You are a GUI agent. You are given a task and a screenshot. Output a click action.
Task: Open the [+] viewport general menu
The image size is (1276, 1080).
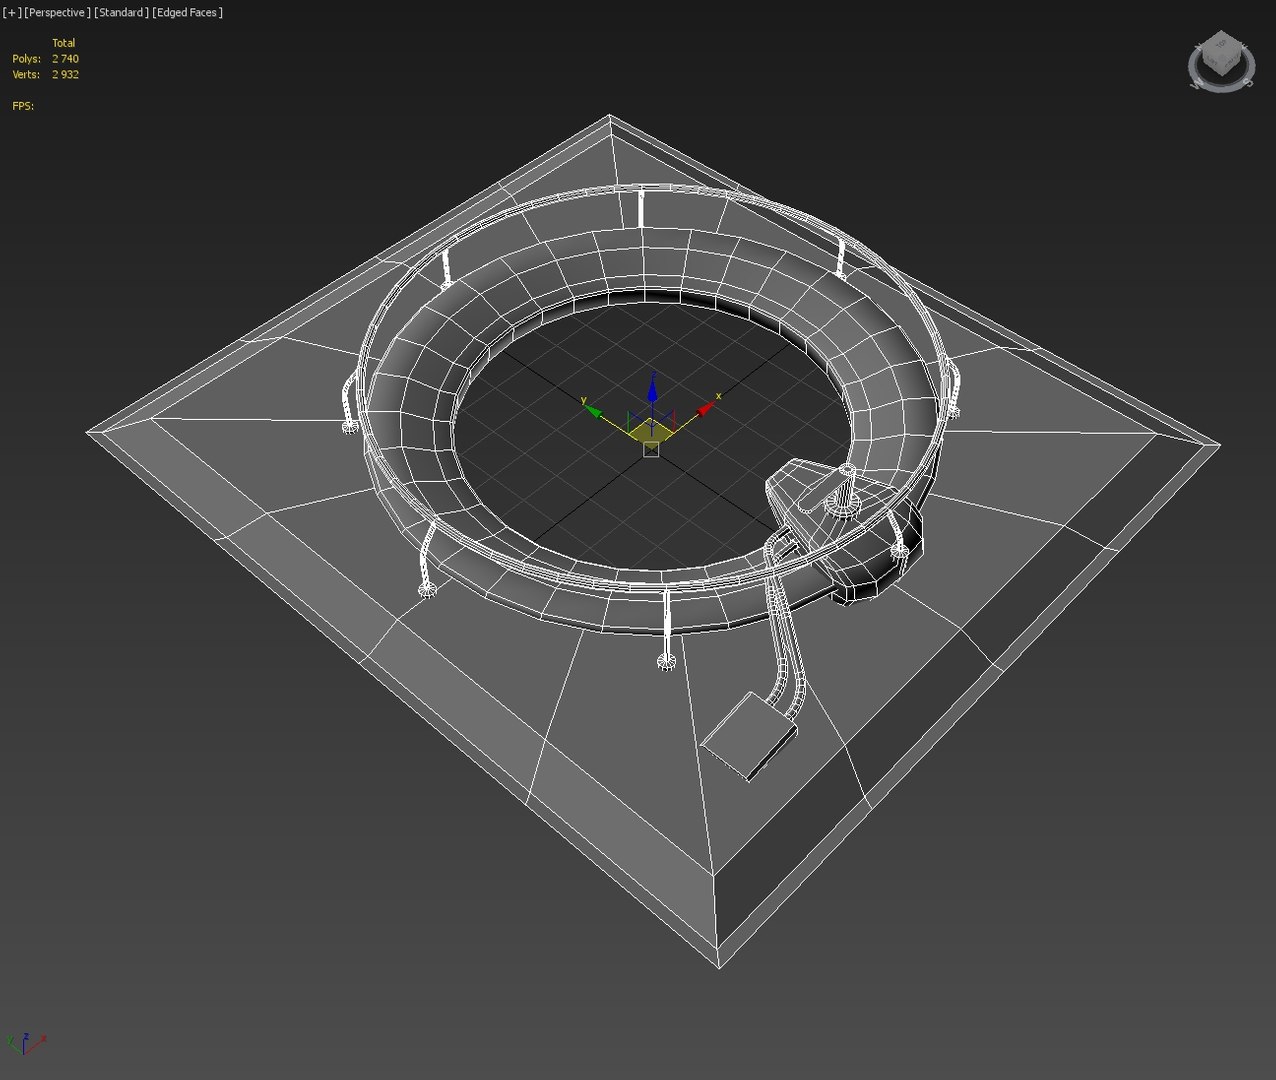[x=12, y=12]
